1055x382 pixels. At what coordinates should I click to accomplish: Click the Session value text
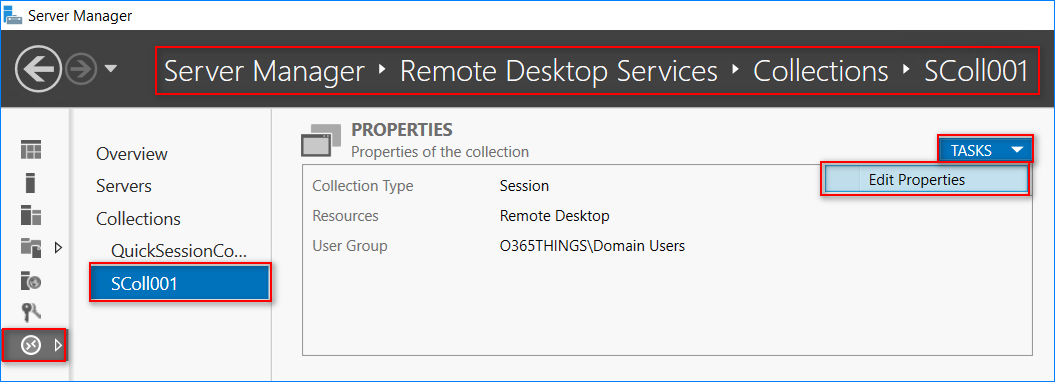click(x=524, y=186)
